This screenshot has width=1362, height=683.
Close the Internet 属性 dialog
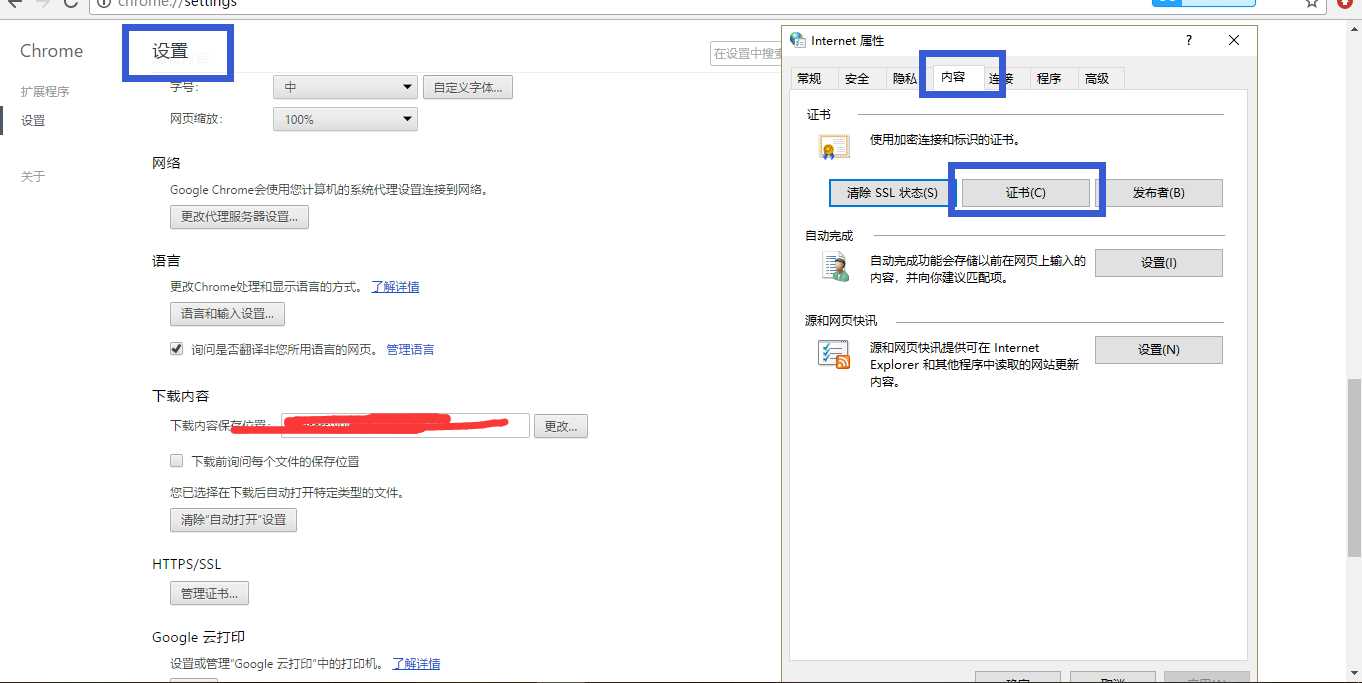1234,40
